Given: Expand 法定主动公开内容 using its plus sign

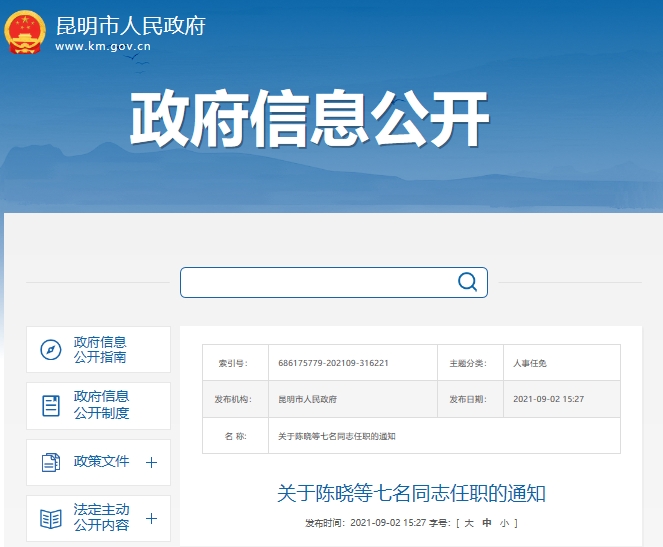Looking at the screenshot, I should [x=152, y=518].
